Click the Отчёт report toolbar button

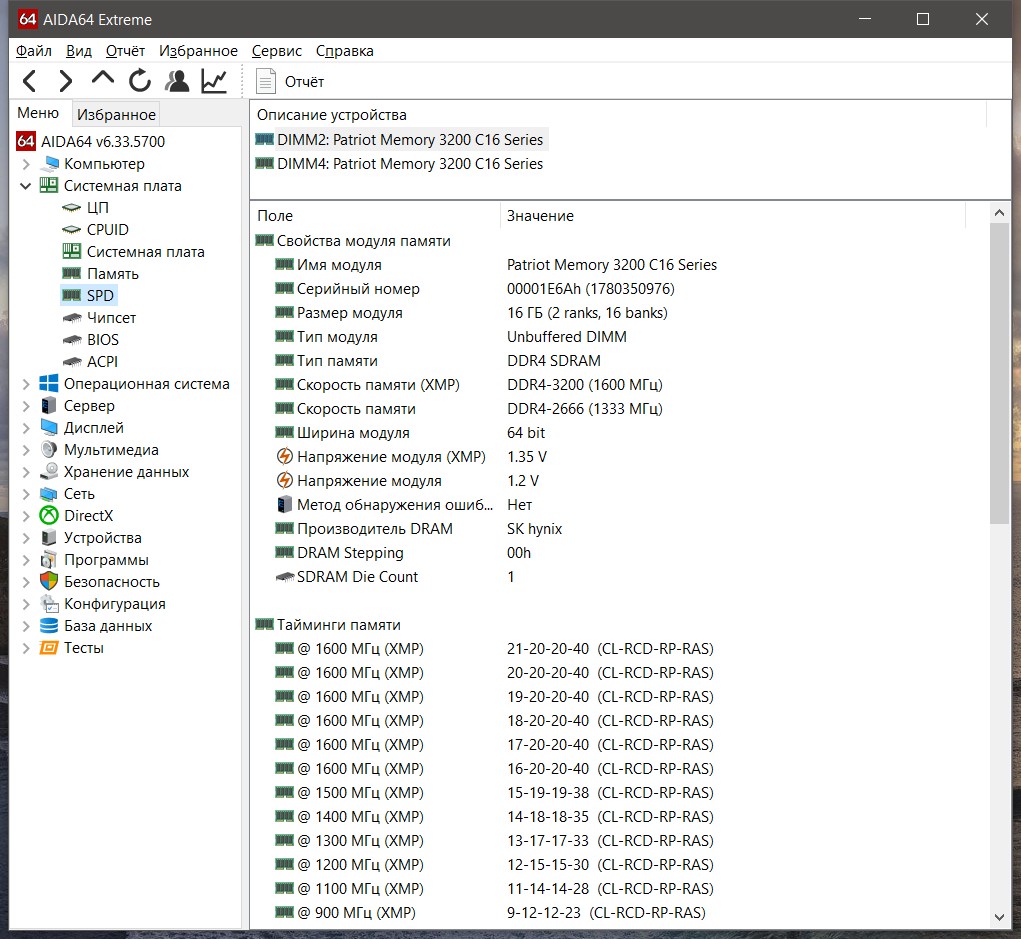[x=290, y=82]
